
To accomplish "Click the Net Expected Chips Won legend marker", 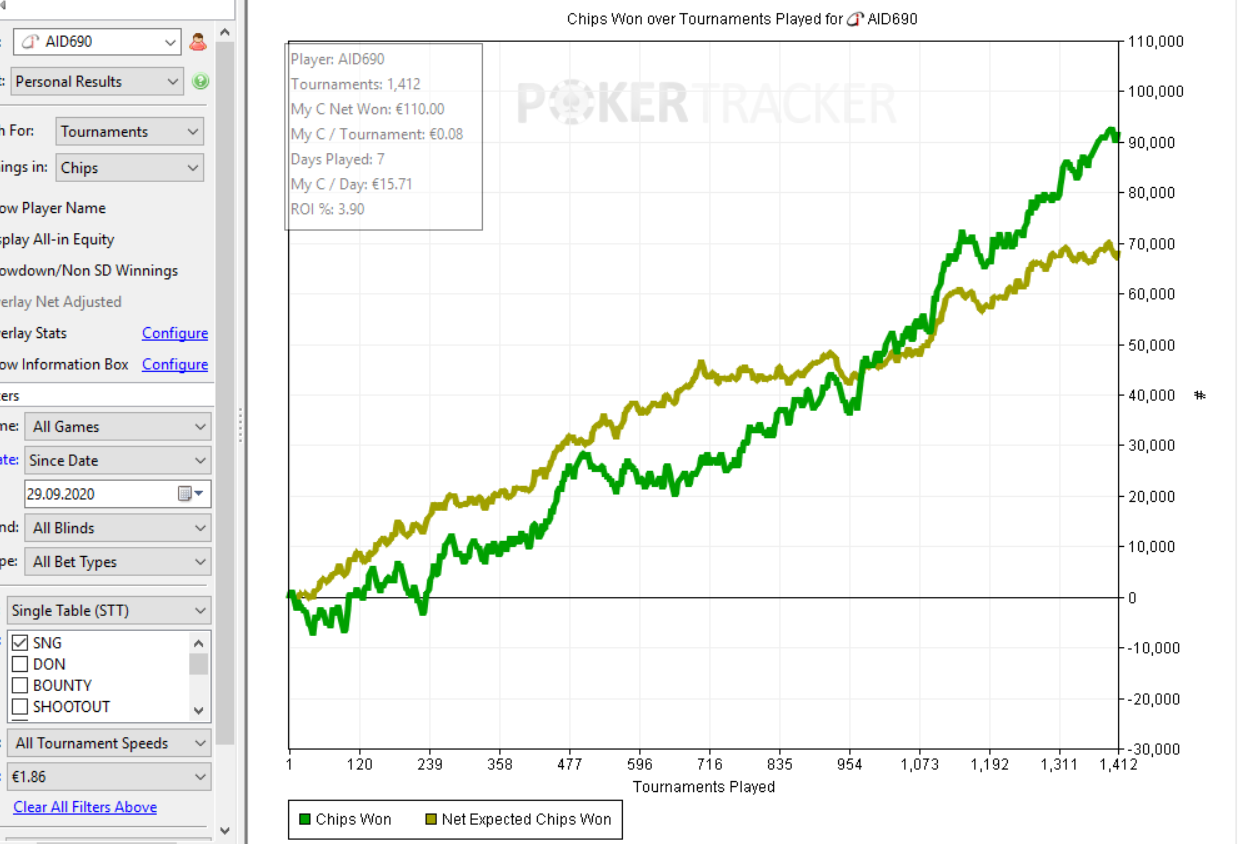I will pyautogui.click(x=430, y=820).
